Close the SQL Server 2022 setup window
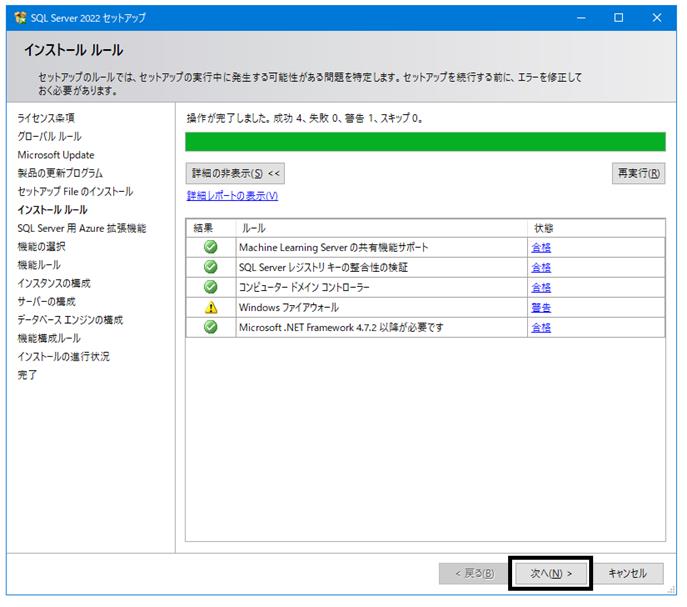Viewport: 687px width, 607px height. [x=657, y=18]
